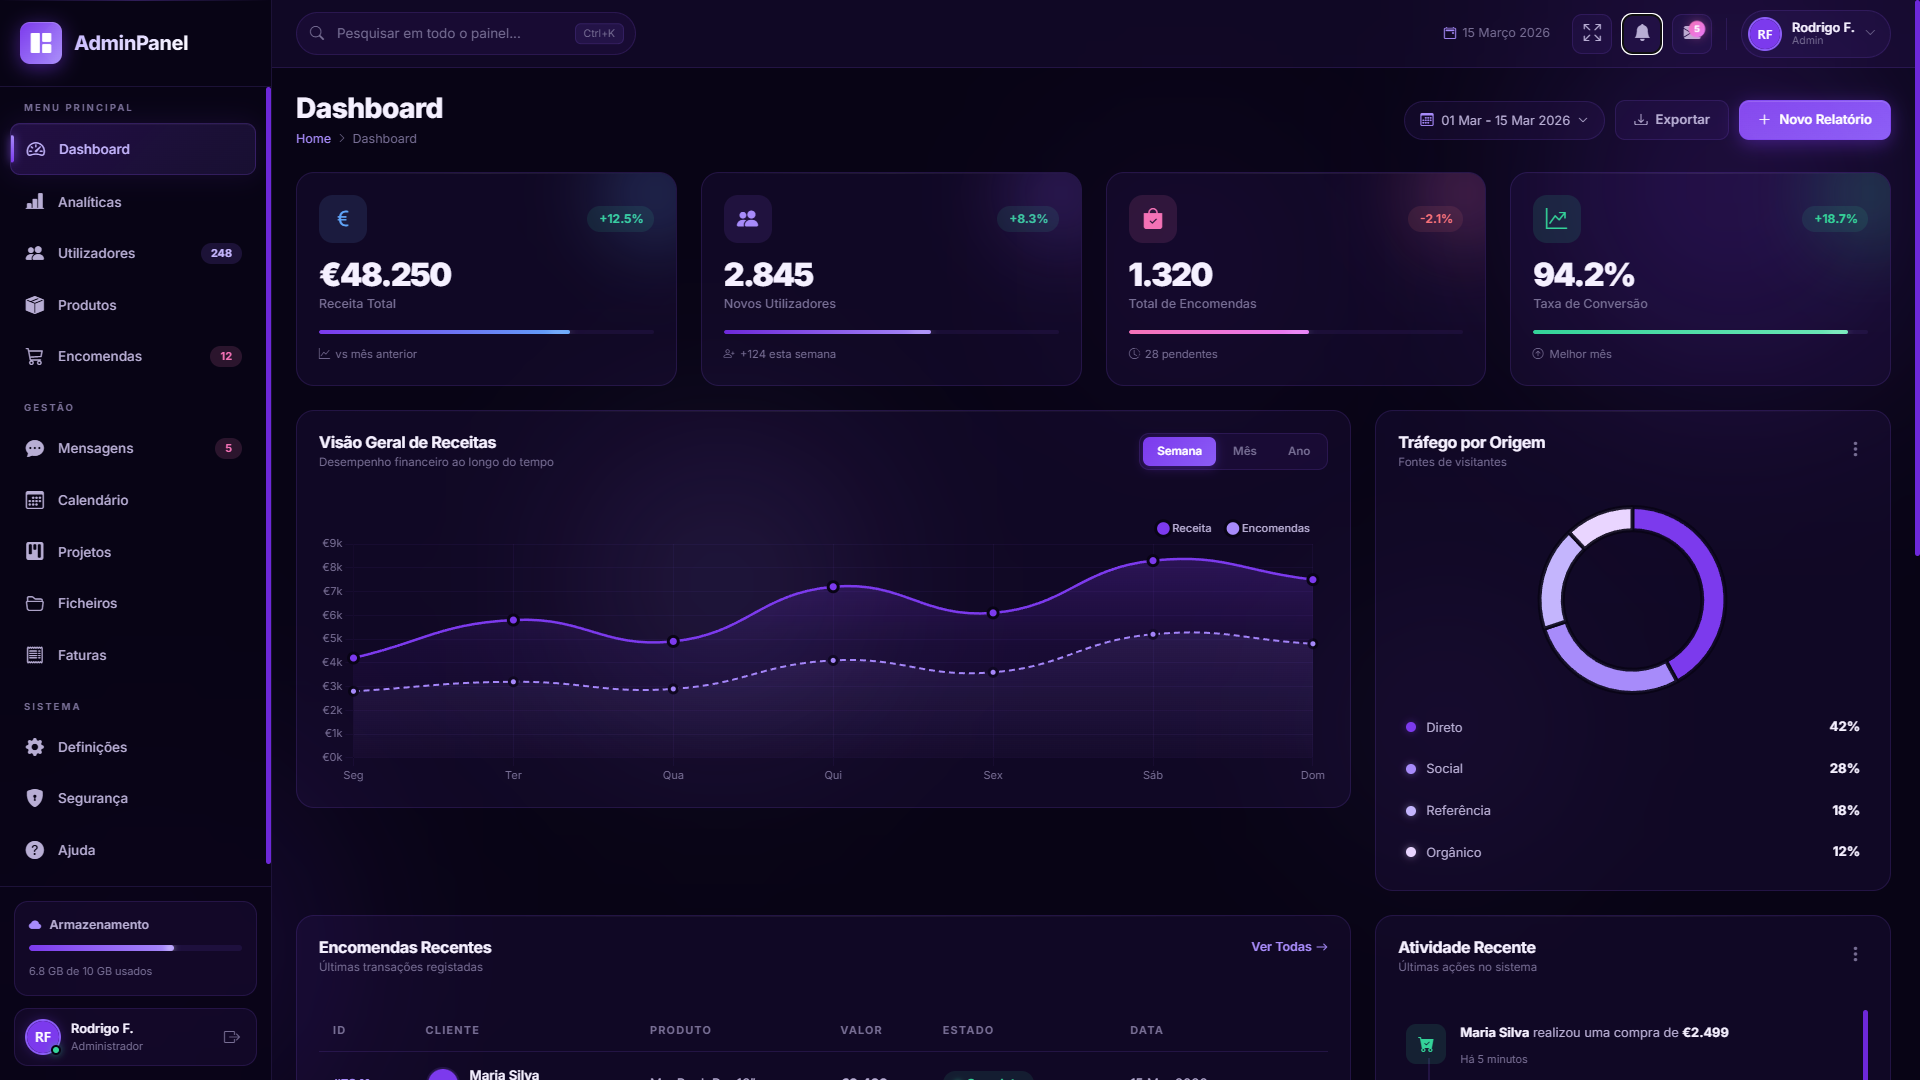
Task: Switch the revenue chart to Semana view
Action: pyautogui.click(x=1180, y=451)
